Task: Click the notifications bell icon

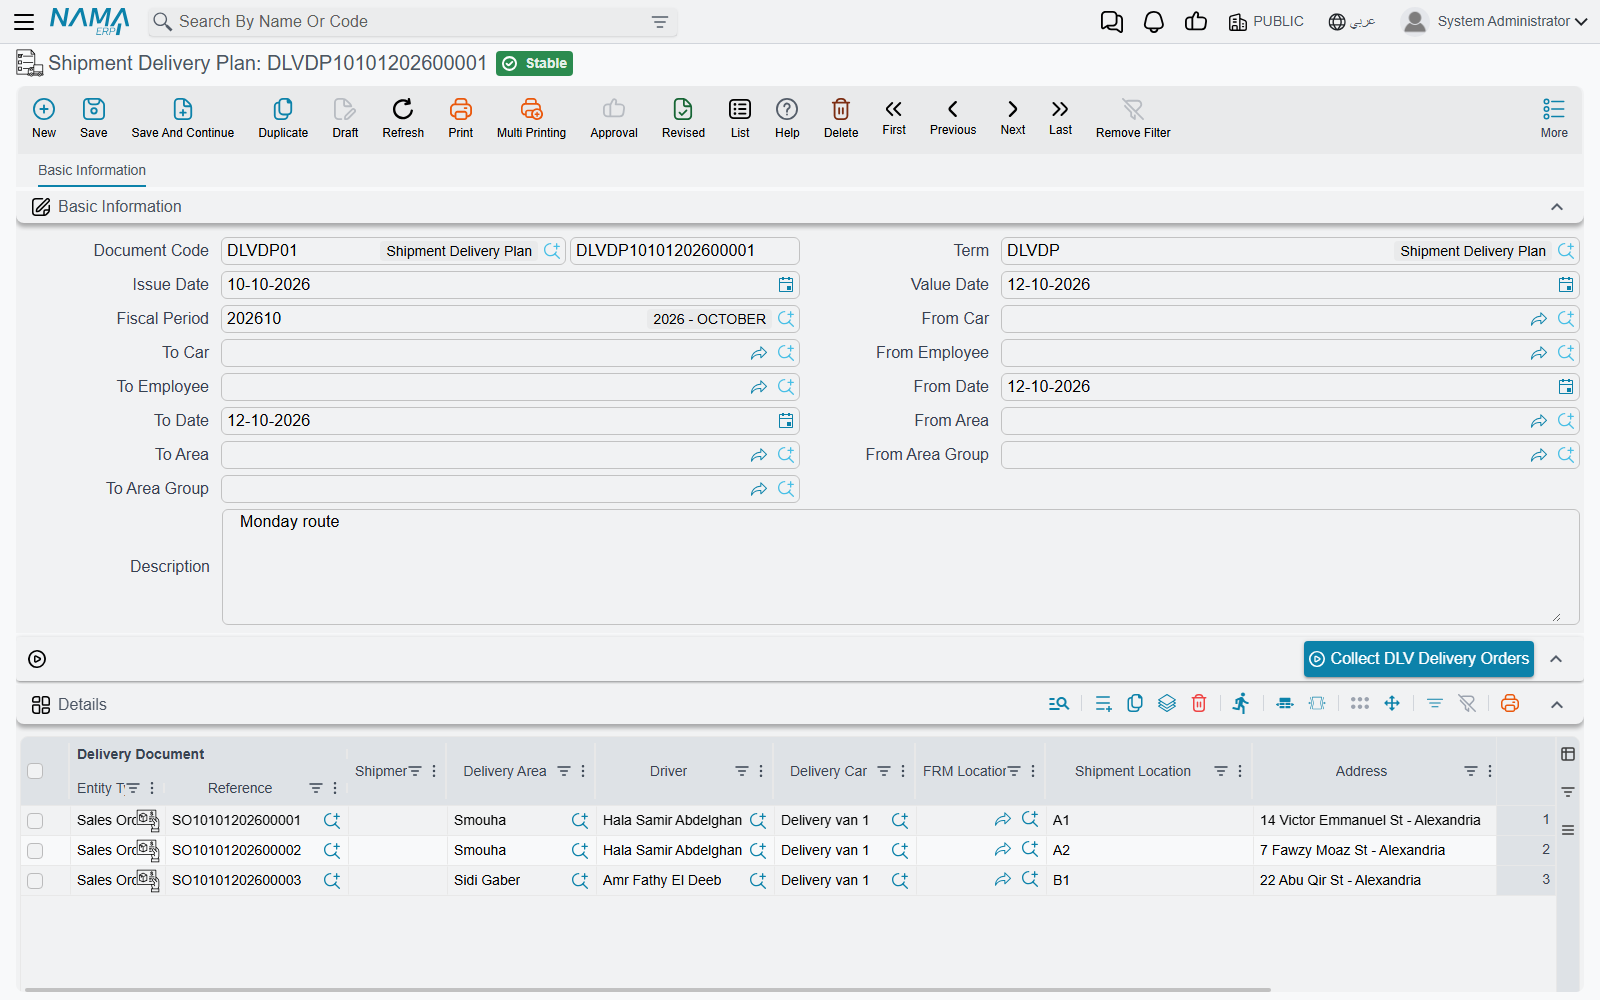Action: pos(1154,22)
